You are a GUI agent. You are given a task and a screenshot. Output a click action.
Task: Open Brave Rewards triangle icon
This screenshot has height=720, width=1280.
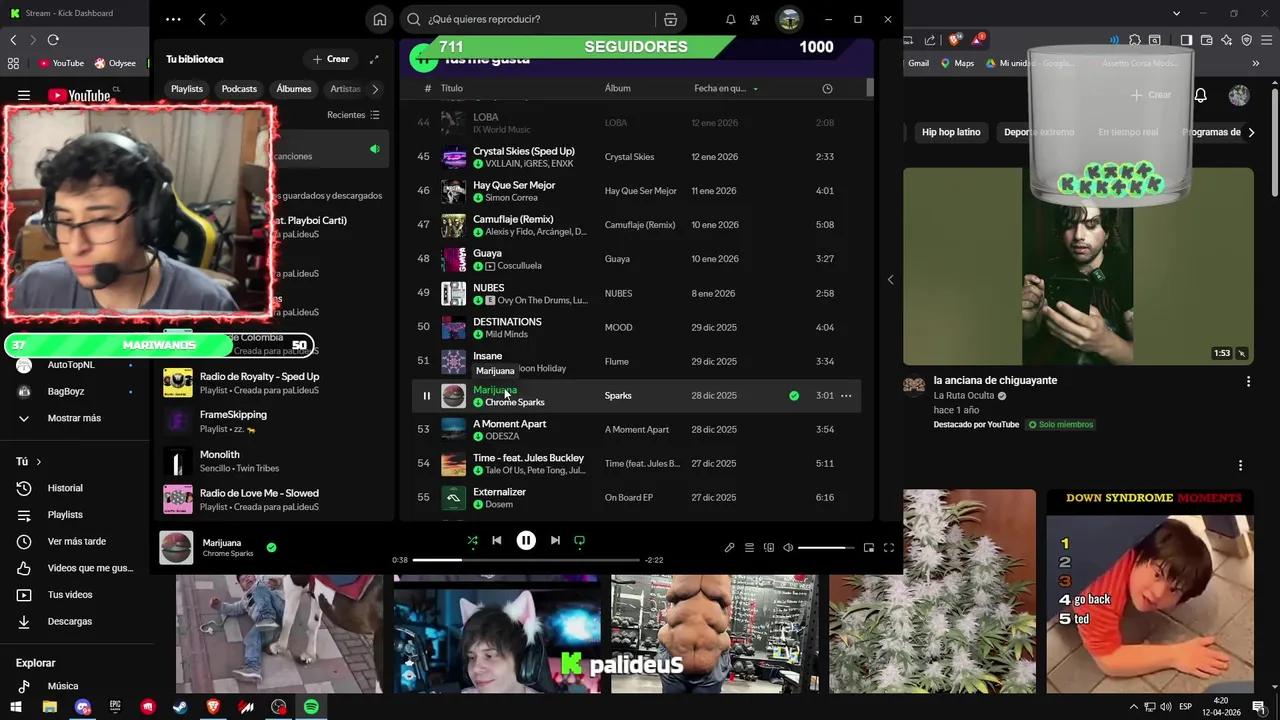pos(978,40)
